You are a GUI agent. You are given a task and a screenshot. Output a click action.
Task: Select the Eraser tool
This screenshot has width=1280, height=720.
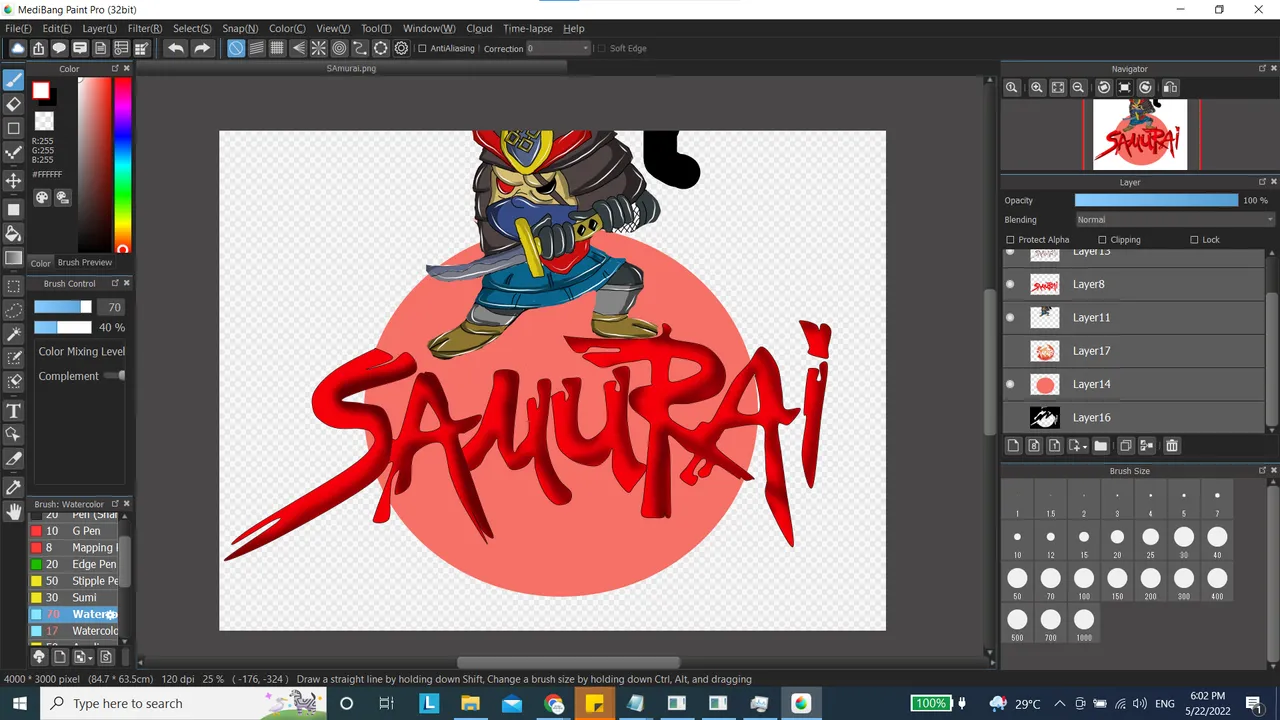coord(14,104)
